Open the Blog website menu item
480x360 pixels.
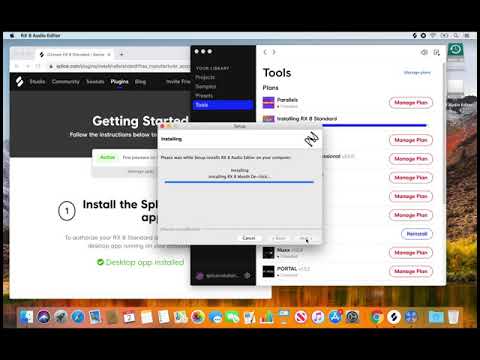pos(140,82)
